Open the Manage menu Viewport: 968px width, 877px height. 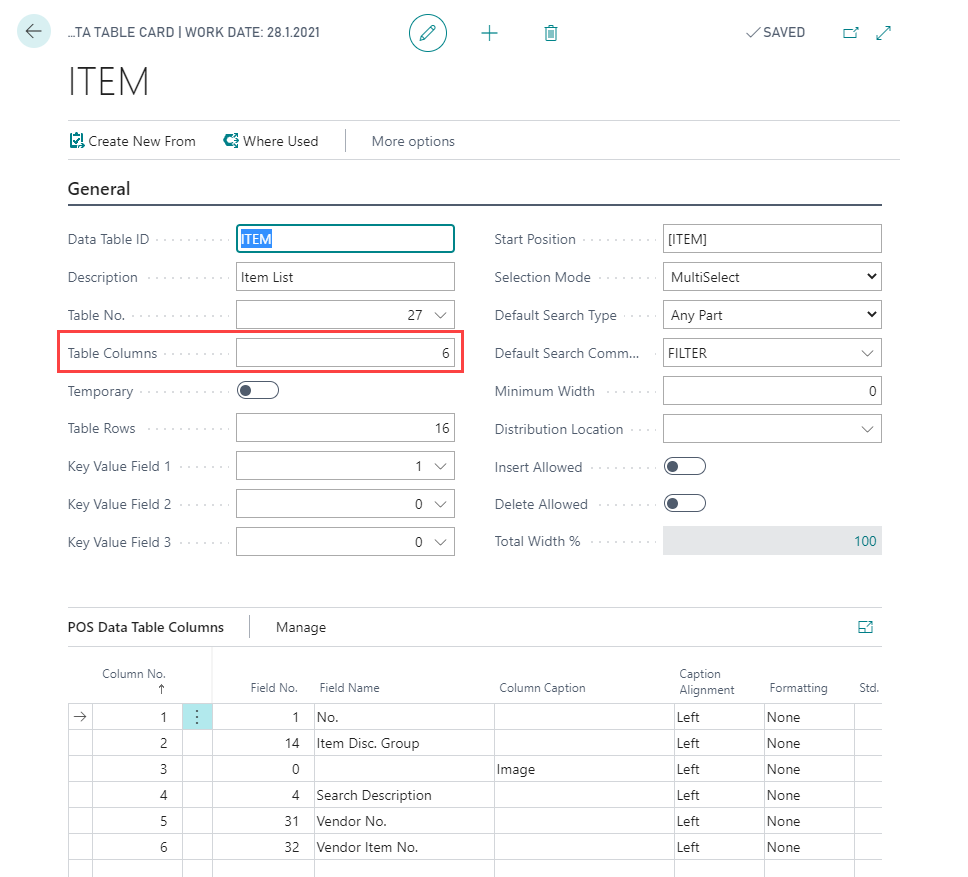301,627
